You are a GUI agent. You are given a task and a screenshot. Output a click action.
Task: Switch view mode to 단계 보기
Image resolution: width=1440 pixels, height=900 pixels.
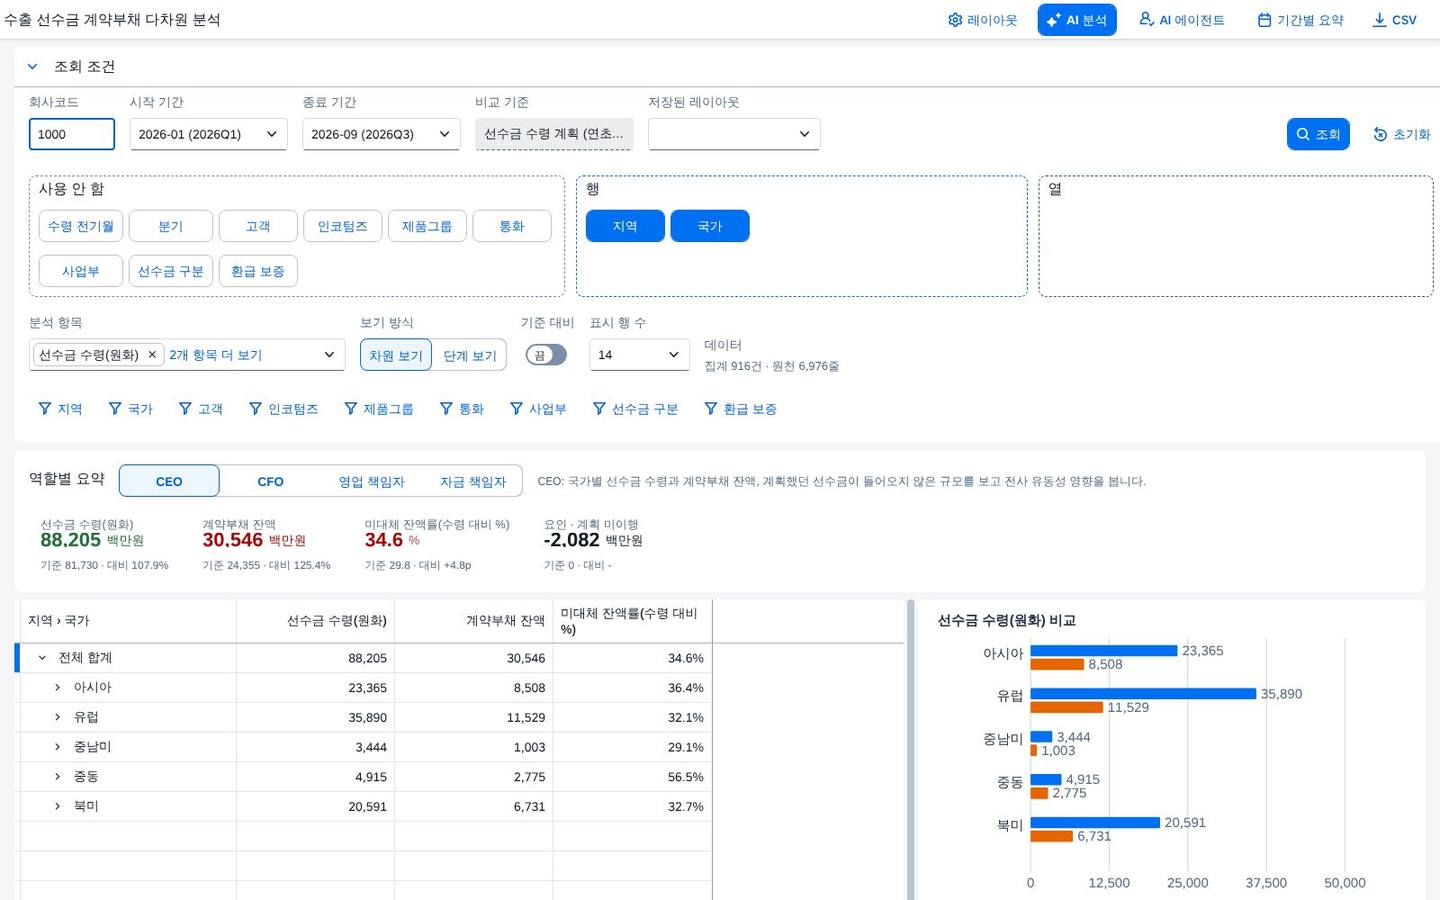pos(470,355)
